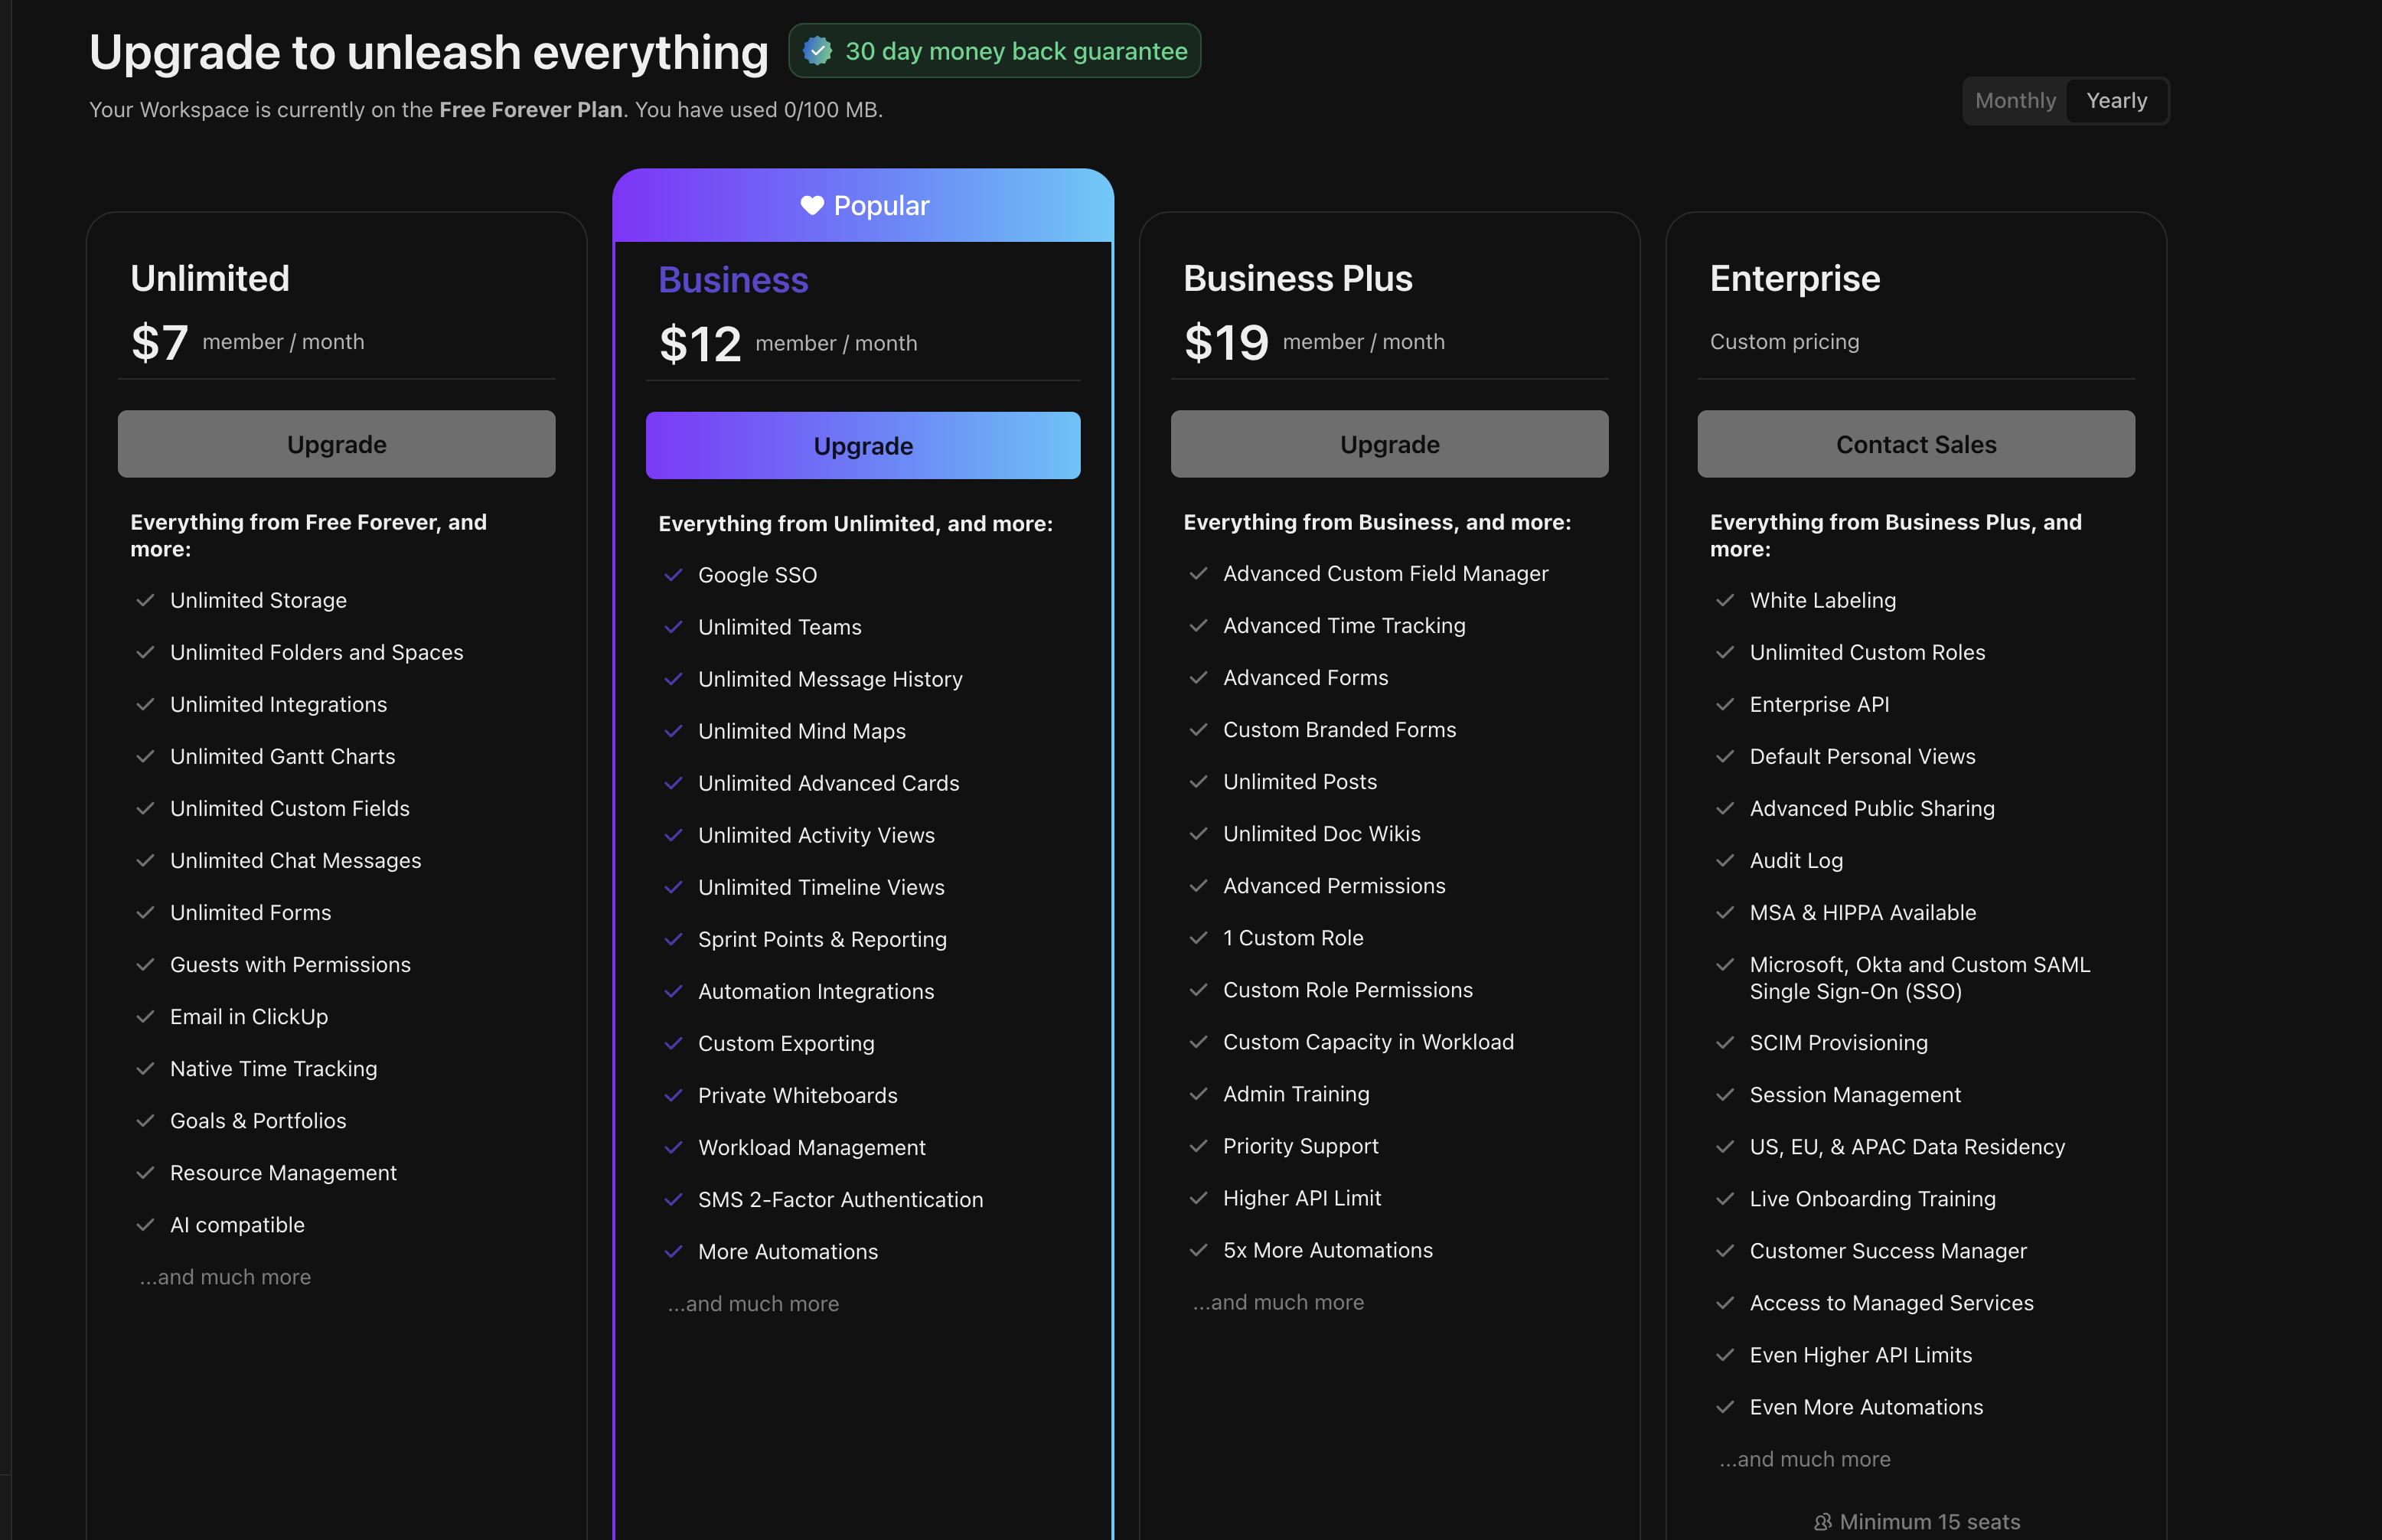Click checkmark next to Advanced Custom Field Manager
Screen dimensions: 2382x1540
pyautogui.click(x=1198, y=573)
